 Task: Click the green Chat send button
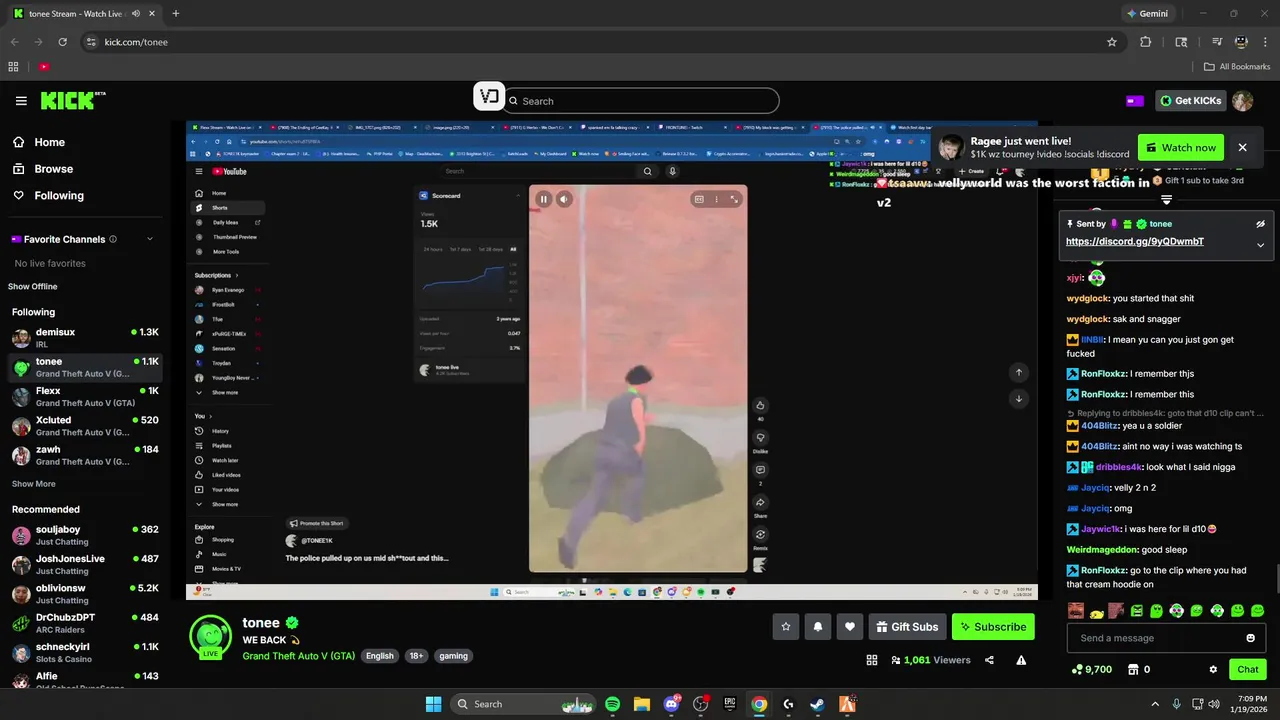pyautogui.click(x=1248, y=669)
